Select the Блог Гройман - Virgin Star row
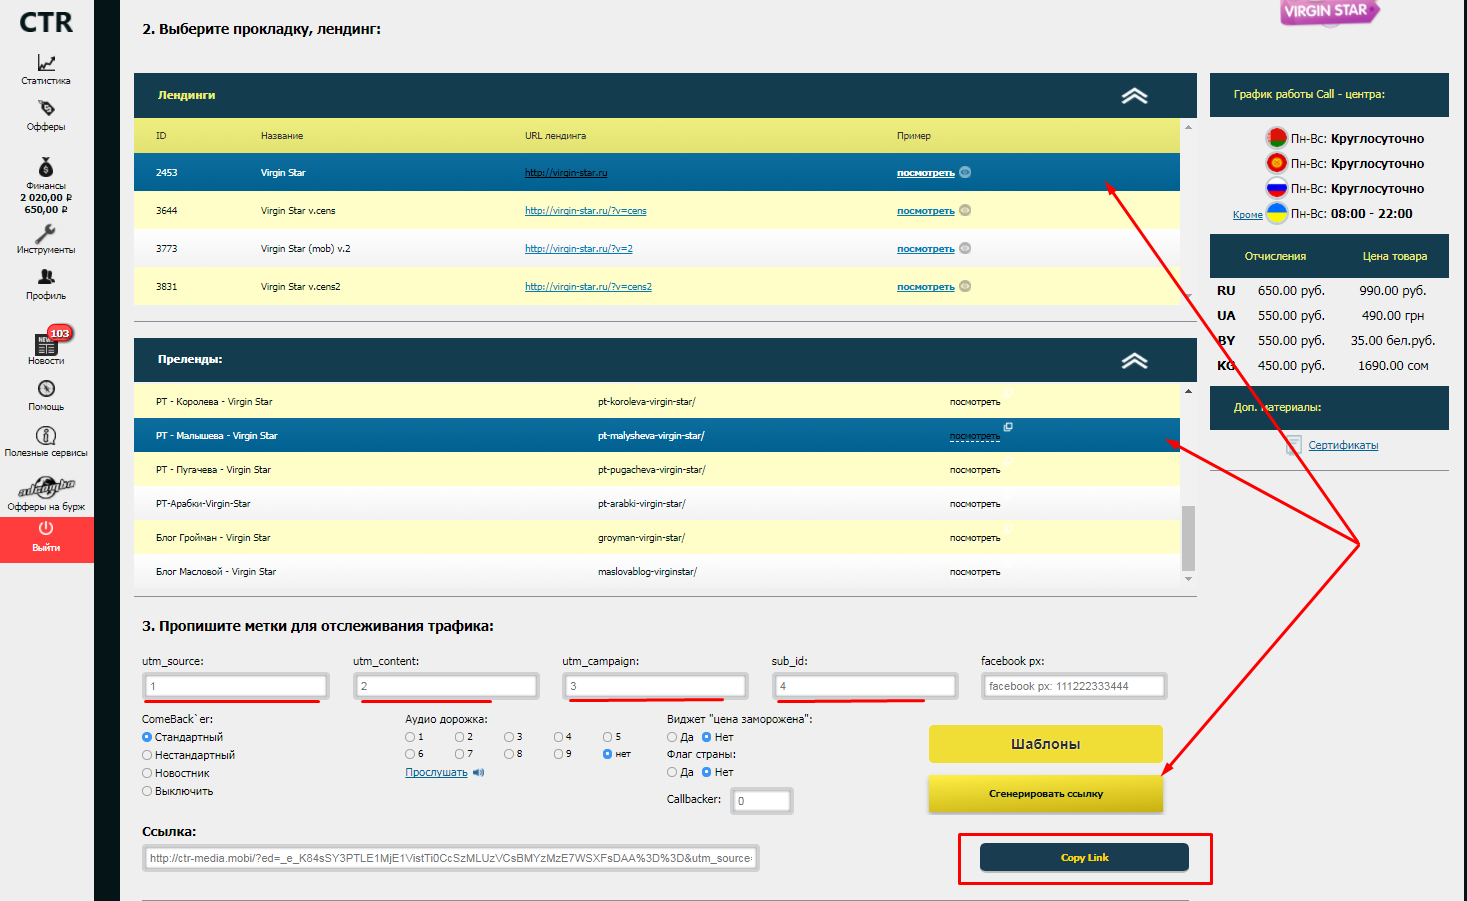Image resolution: width=1467 pixels, height=901 pixels. pos(657,537)
